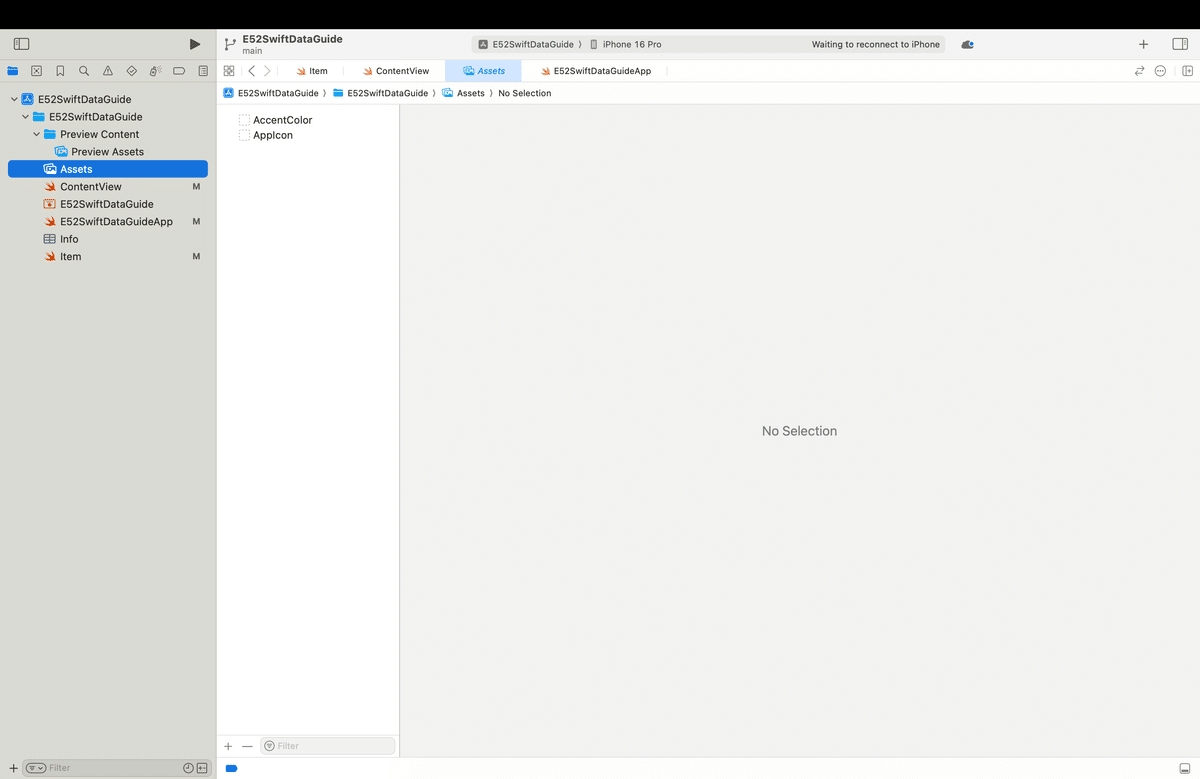Open the Breakpoint navigator icon
Screen dimensions: 1200x779
179,71
